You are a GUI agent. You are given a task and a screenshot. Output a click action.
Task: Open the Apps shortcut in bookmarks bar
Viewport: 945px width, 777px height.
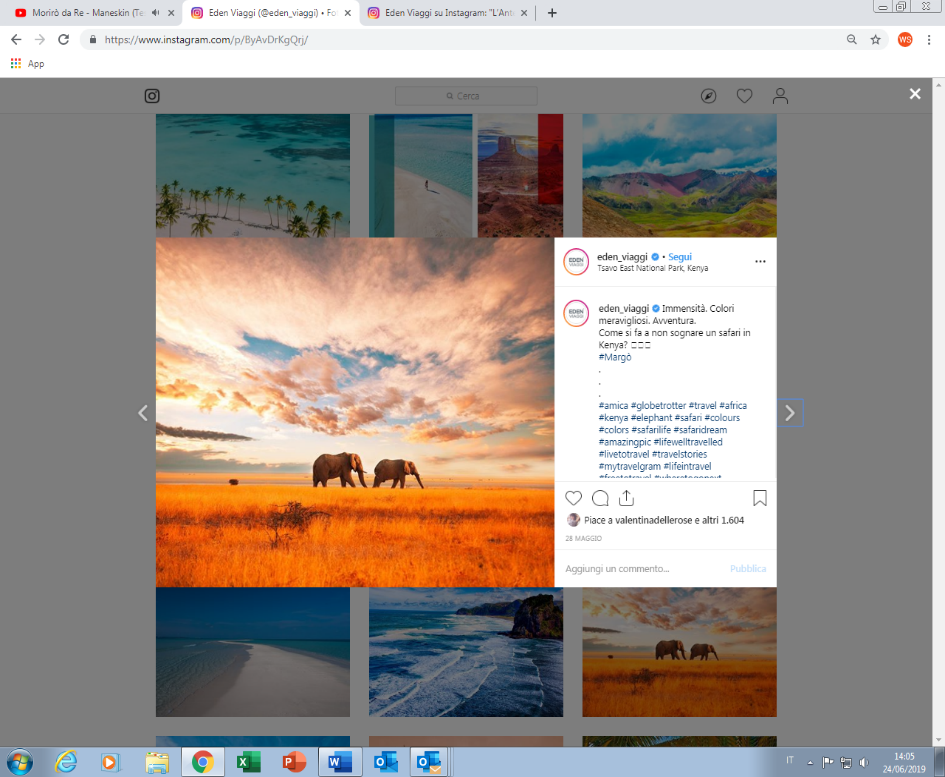tap(27, 63)
